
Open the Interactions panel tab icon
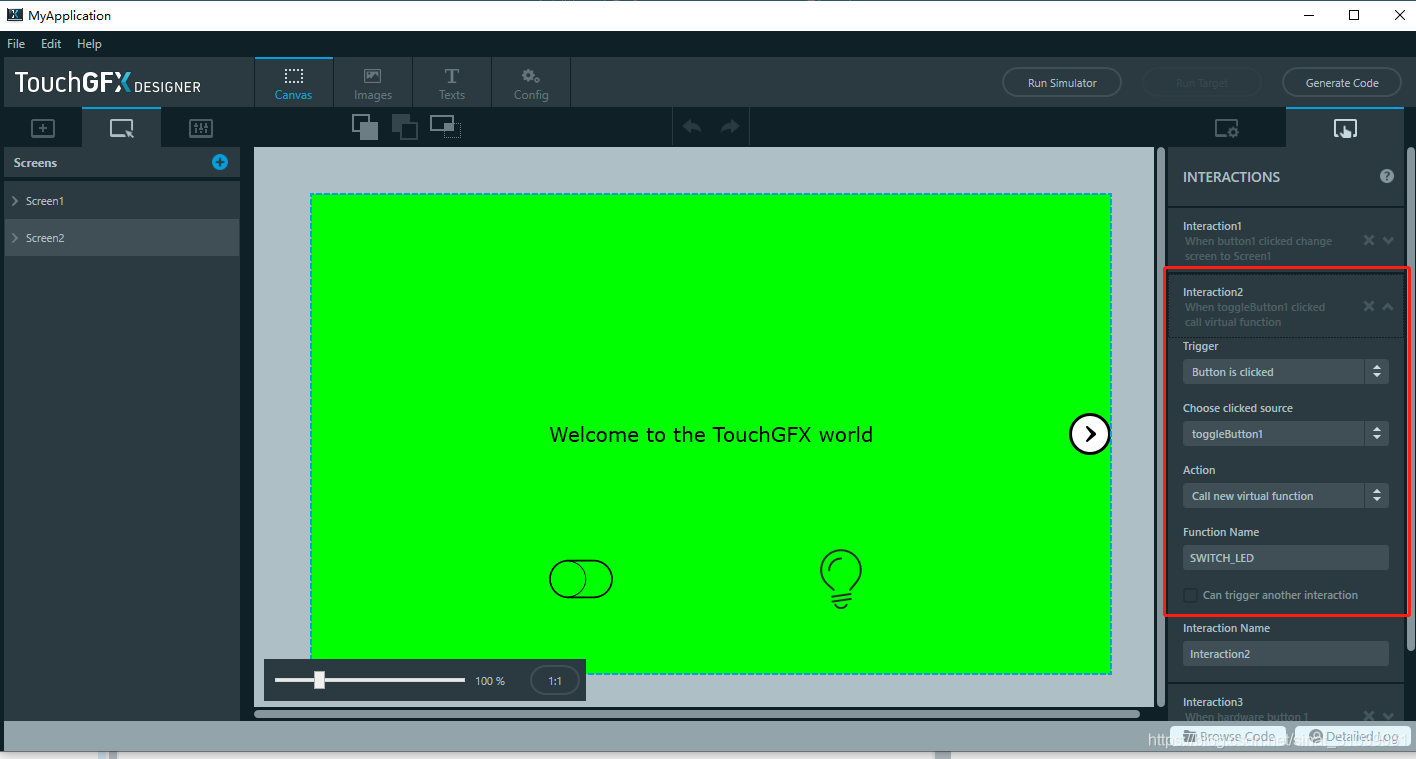pyautogui.click(x=1345, y=128)
